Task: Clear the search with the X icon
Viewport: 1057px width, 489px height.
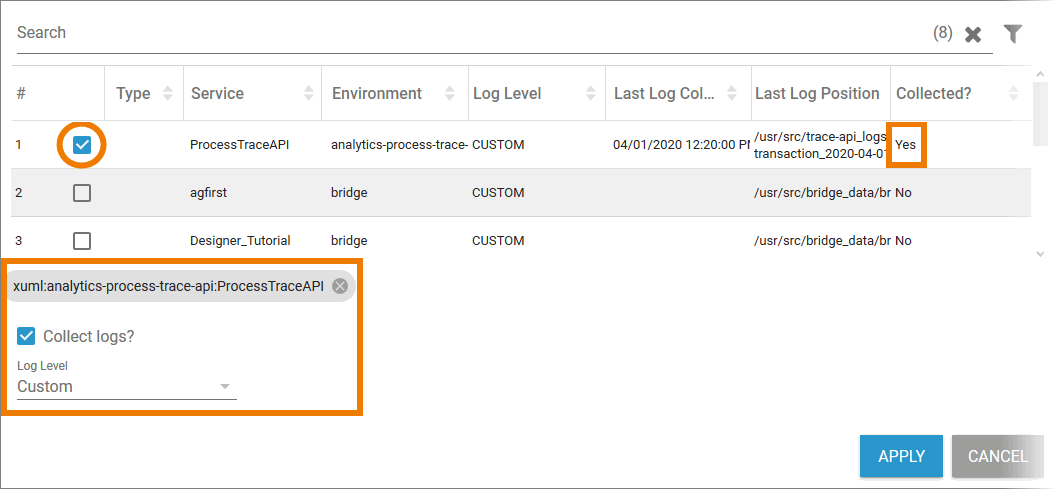Action: 972,35
